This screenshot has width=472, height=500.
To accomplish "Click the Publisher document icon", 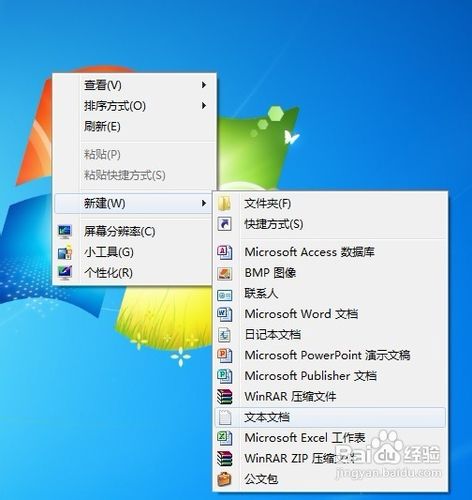I will (225, 376).
